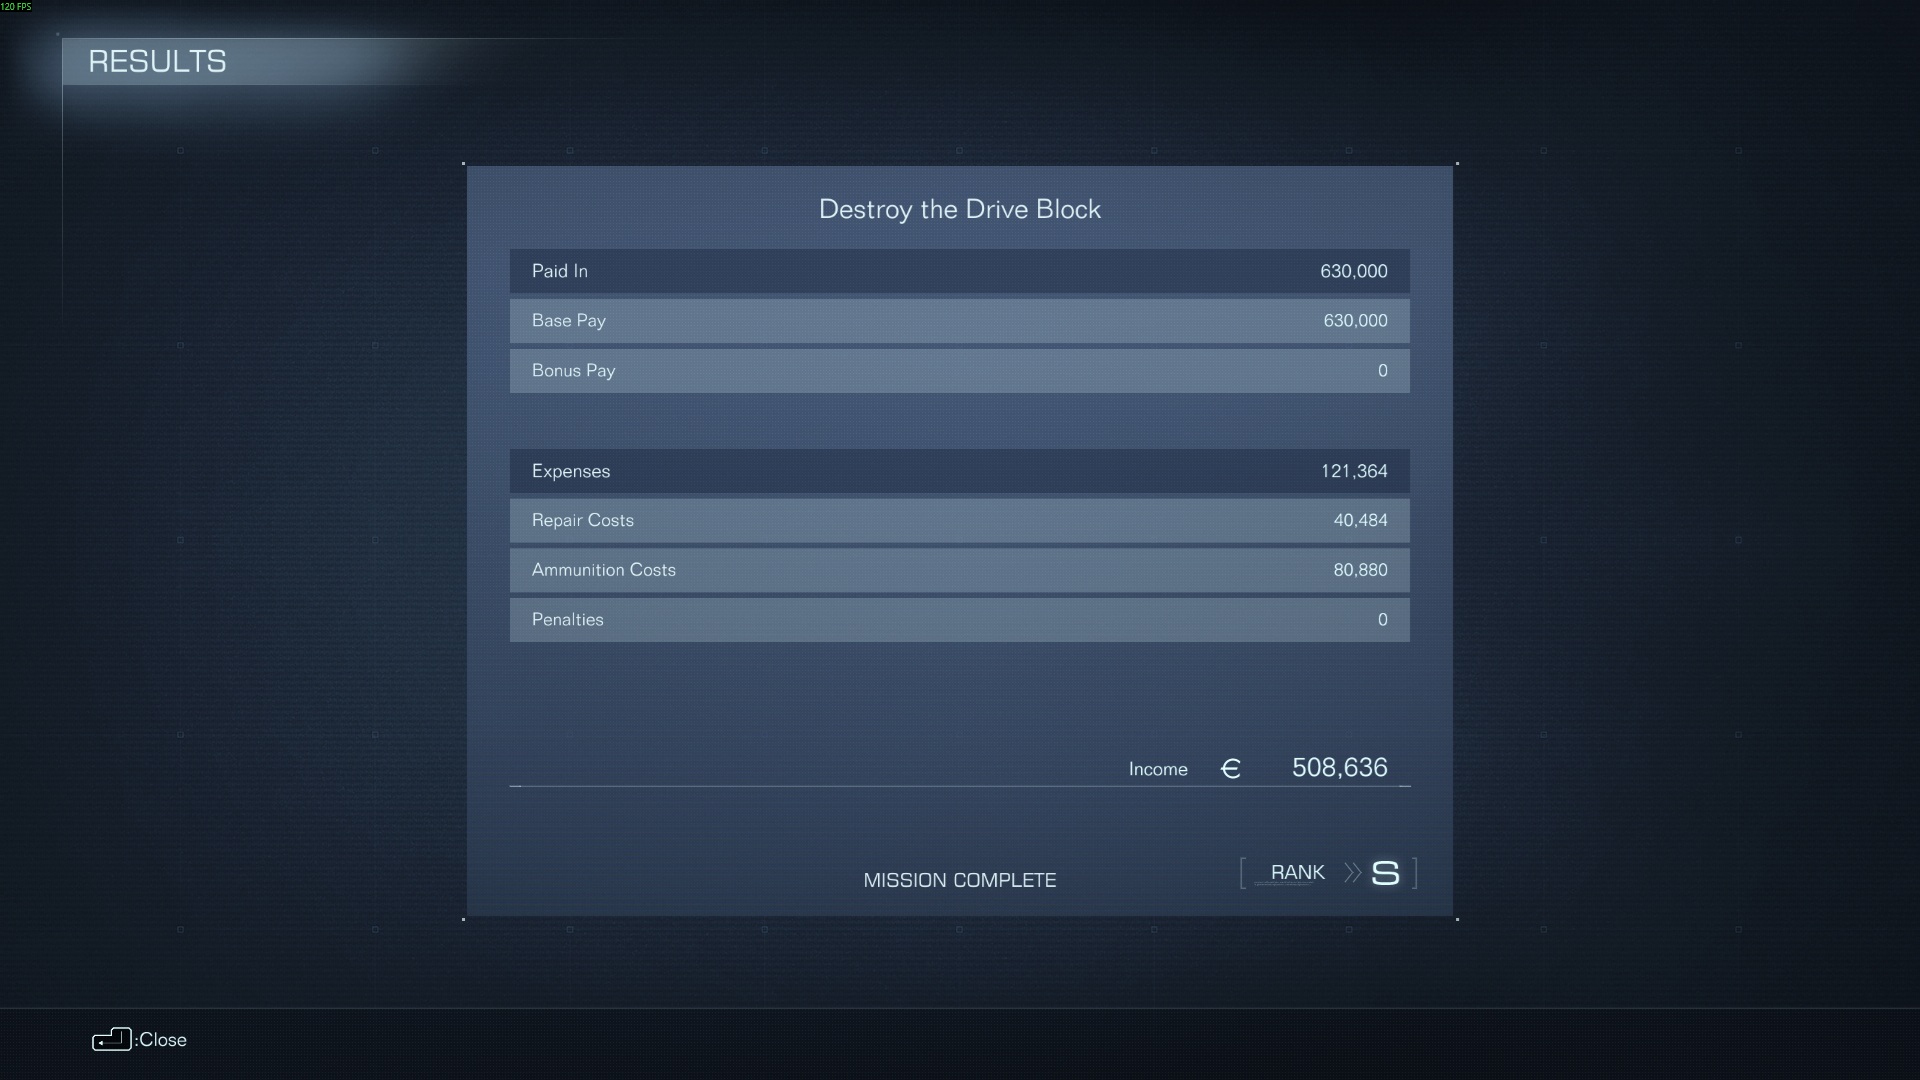
Task: Click the 121,364 expenses value
Action: (1353, 471)
